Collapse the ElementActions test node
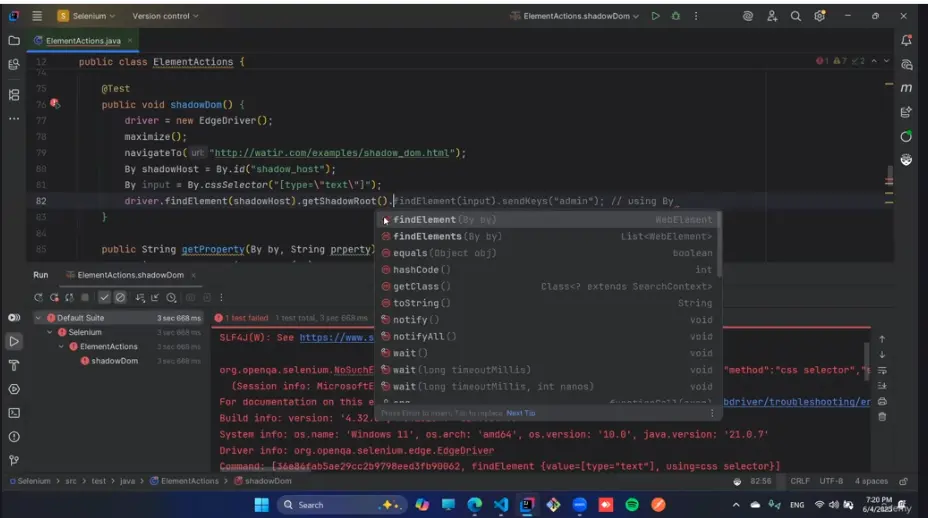Screen dimensions: 928x518 (x=61, y=346)
